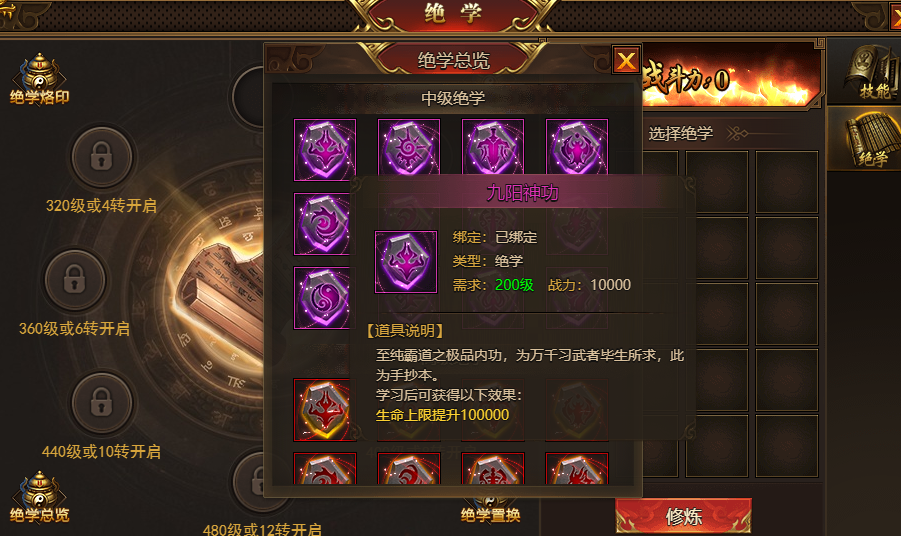901x536 pixels.
Task: Select the first empty slot under 选择绝学
Action: tap(660, 182)
